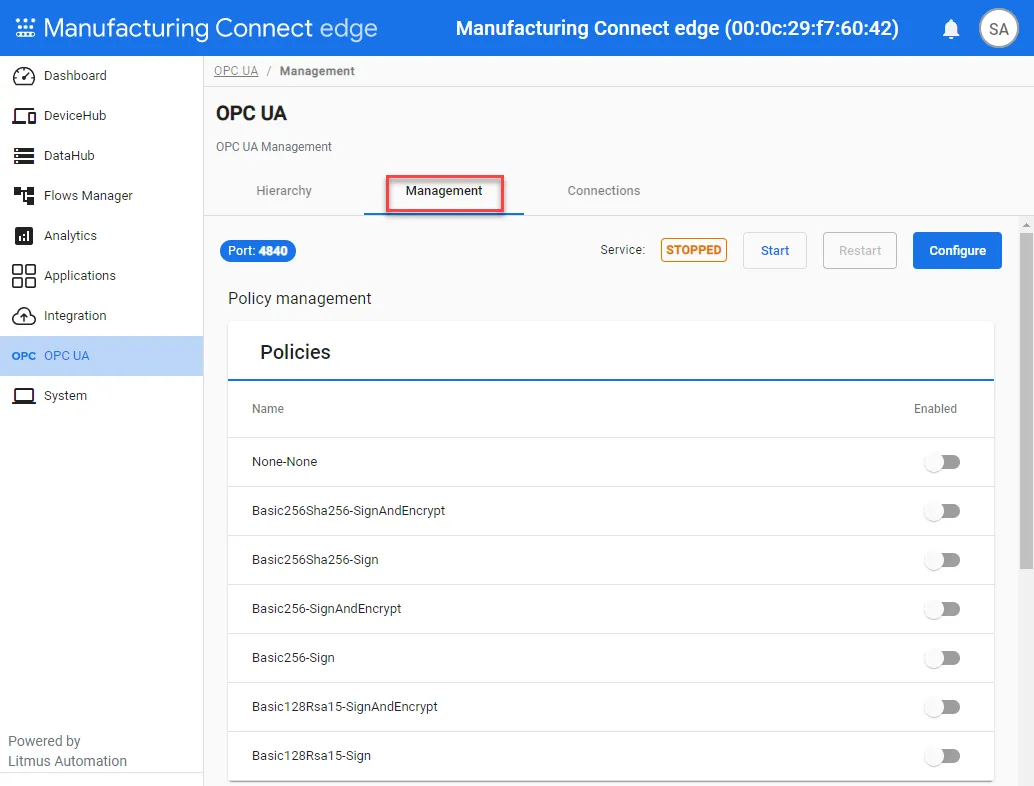Click the System laptop icon
Image resolution: width=1034 pixels, height=786 pixels.
click(x=24, y=396)
